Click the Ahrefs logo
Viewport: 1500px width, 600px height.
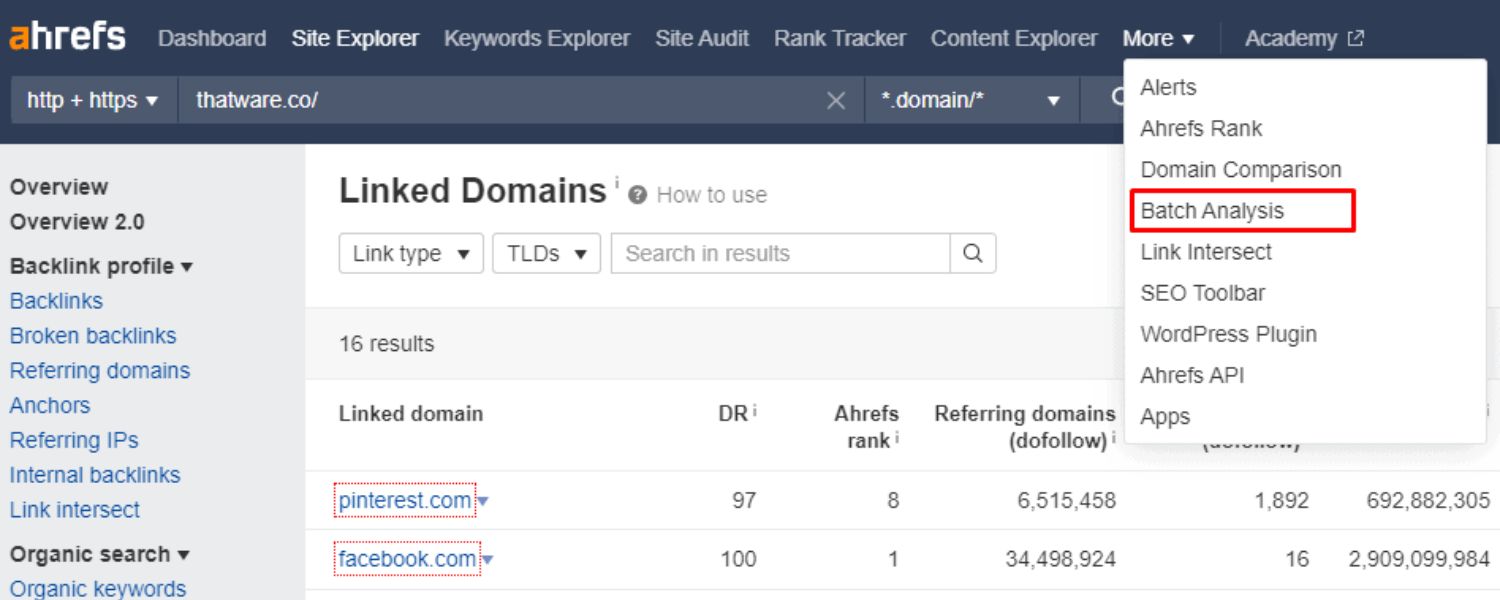(x=68, y=36)
